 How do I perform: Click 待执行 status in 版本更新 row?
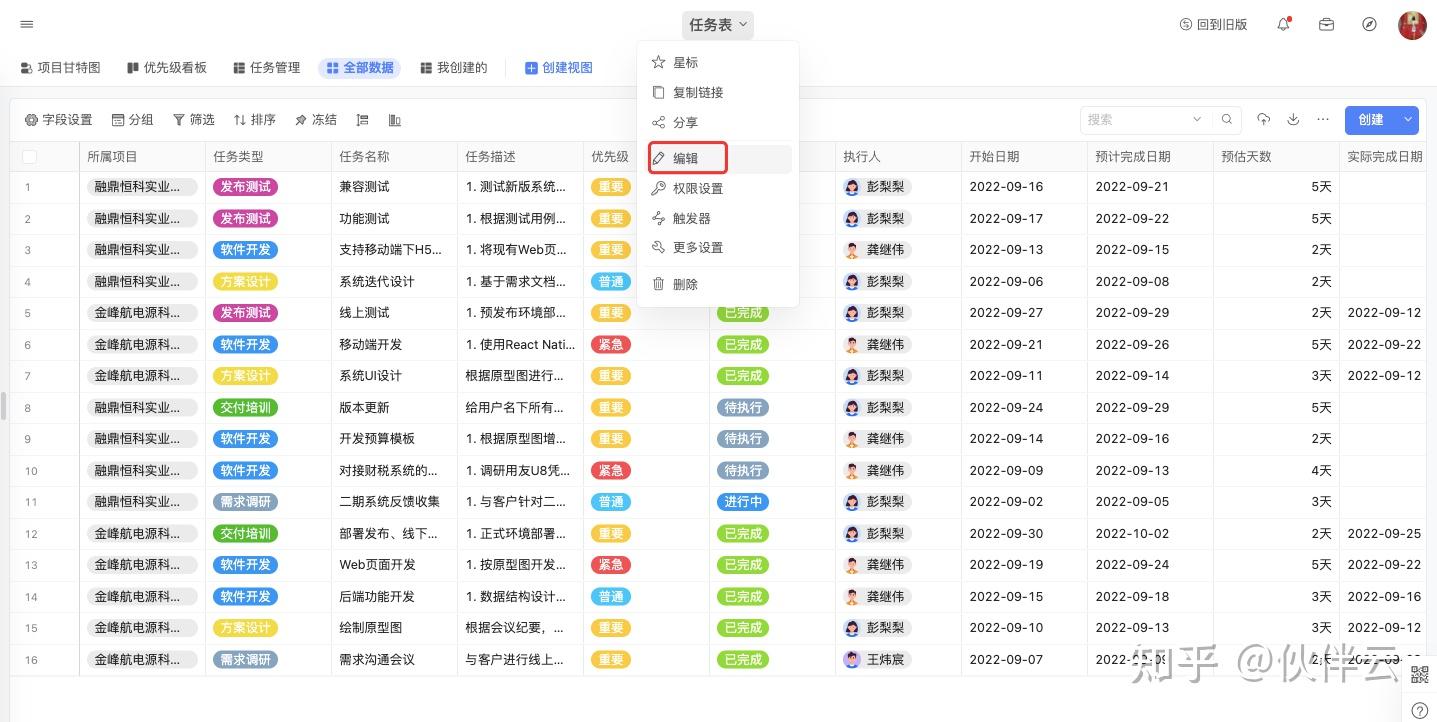(x=743, y=408)
